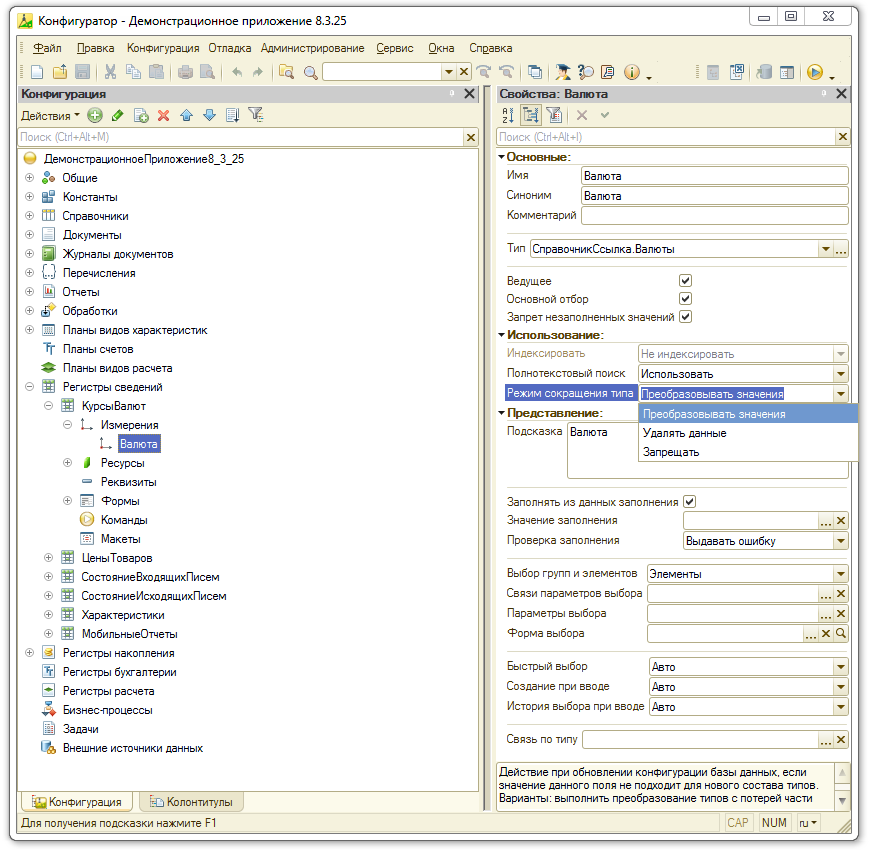
Task: Start debugging with the play icon
Action: pyautogui.click(x=815, y=72)
